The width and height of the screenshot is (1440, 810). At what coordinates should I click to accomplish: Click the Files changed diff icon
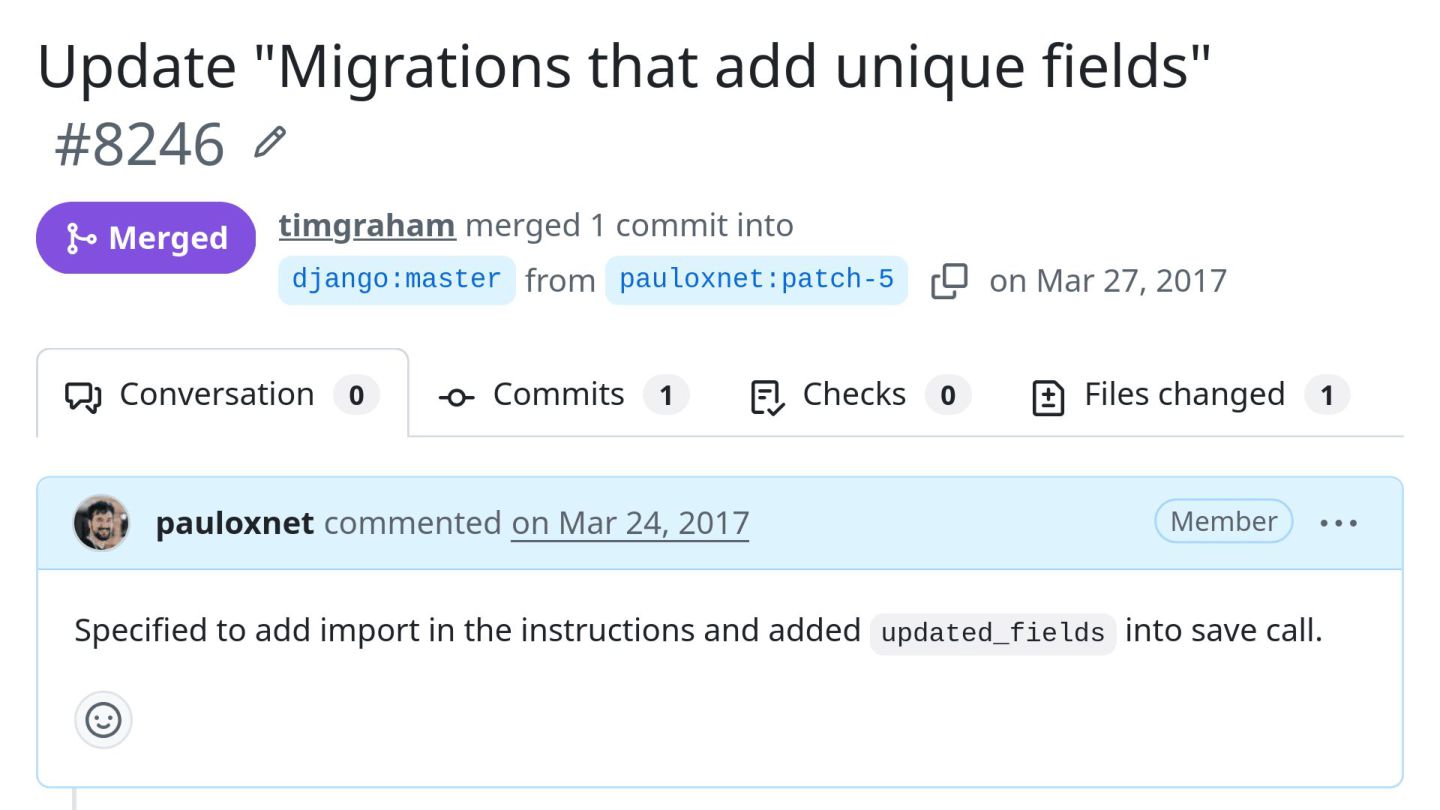pos(1047,397)
